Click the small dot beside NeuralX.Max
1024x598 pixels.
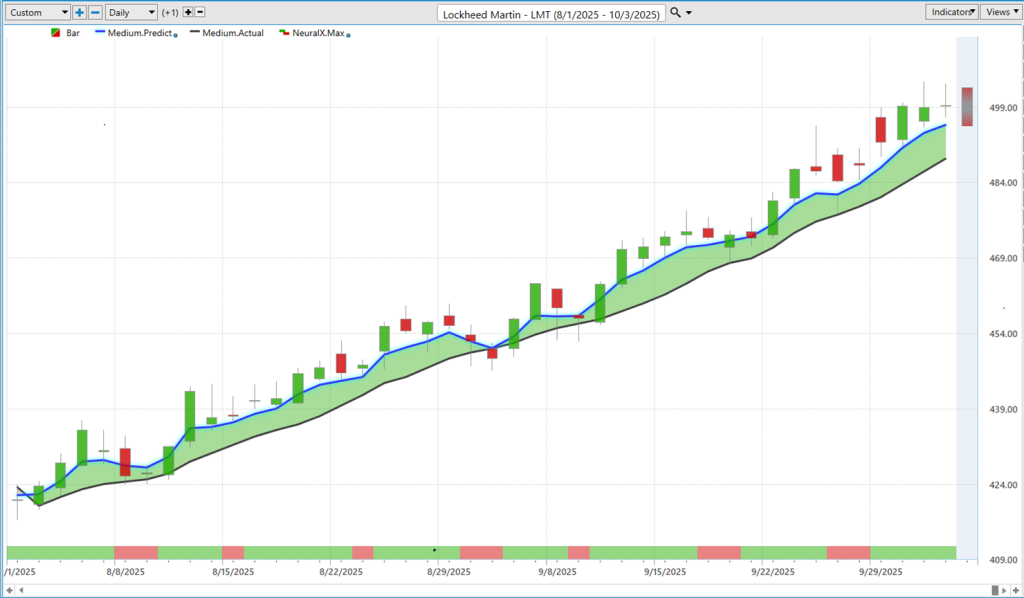point(348,35)
